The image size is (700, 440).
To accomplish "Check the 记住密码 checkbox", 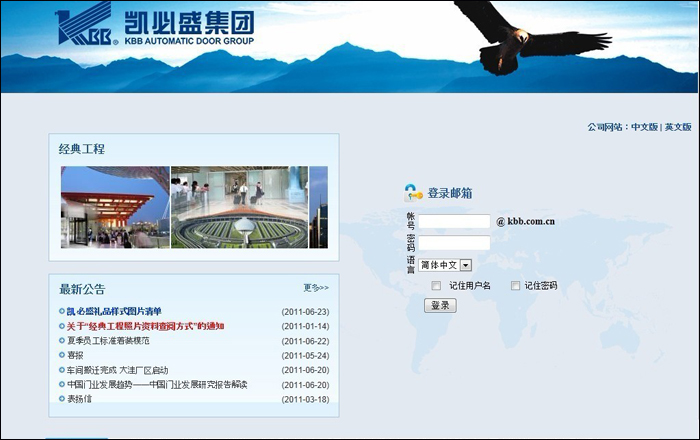I will [x=515, y=286].
